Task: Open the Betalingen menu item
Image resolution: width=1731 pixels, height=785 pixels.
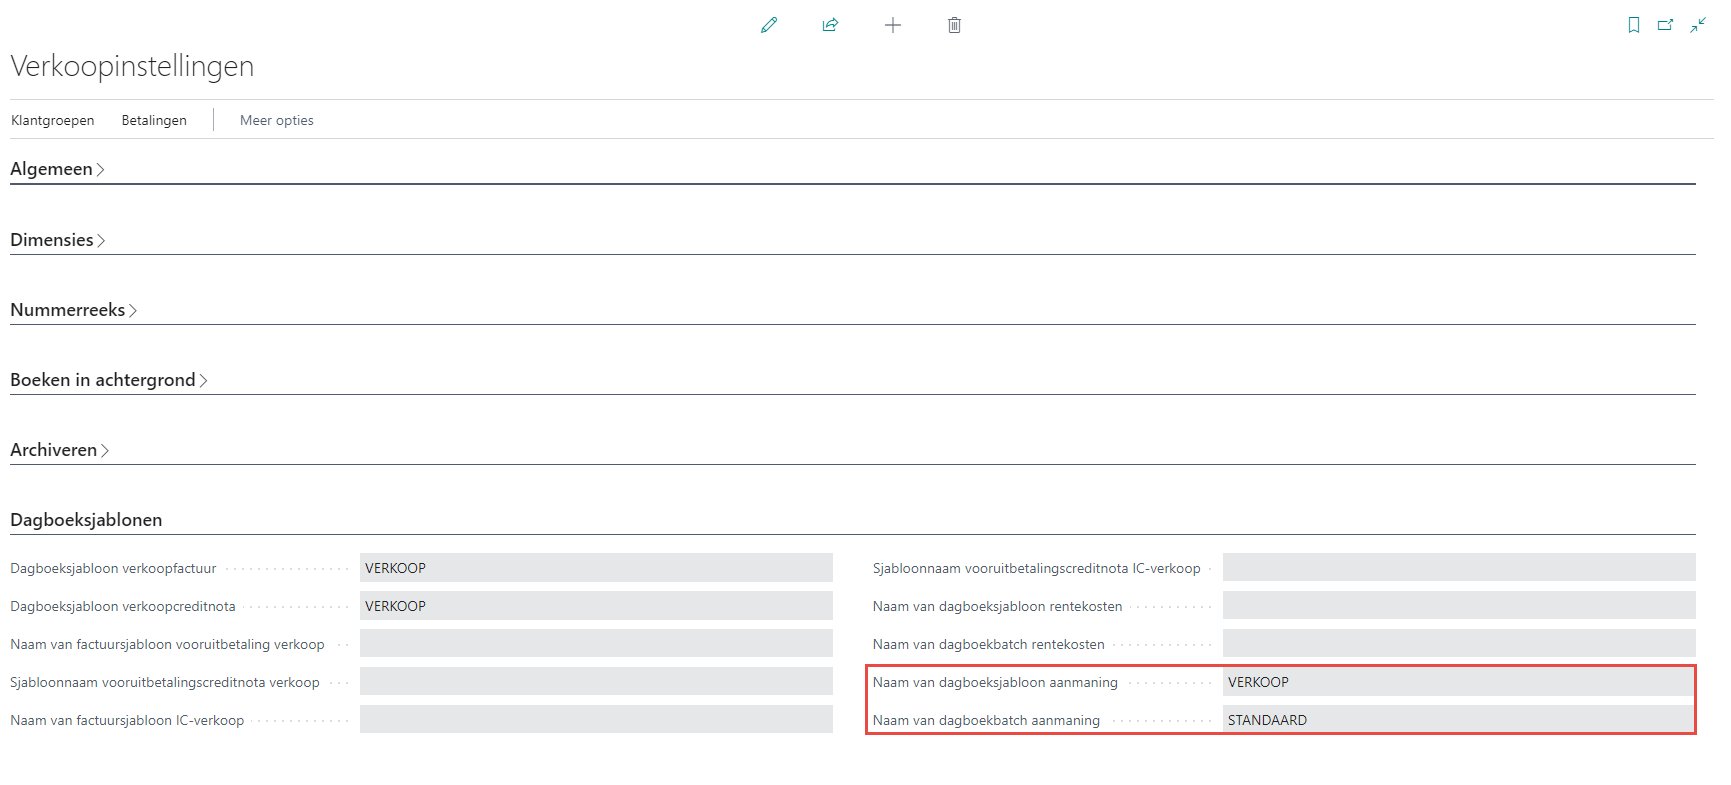Action: point(154,120)
